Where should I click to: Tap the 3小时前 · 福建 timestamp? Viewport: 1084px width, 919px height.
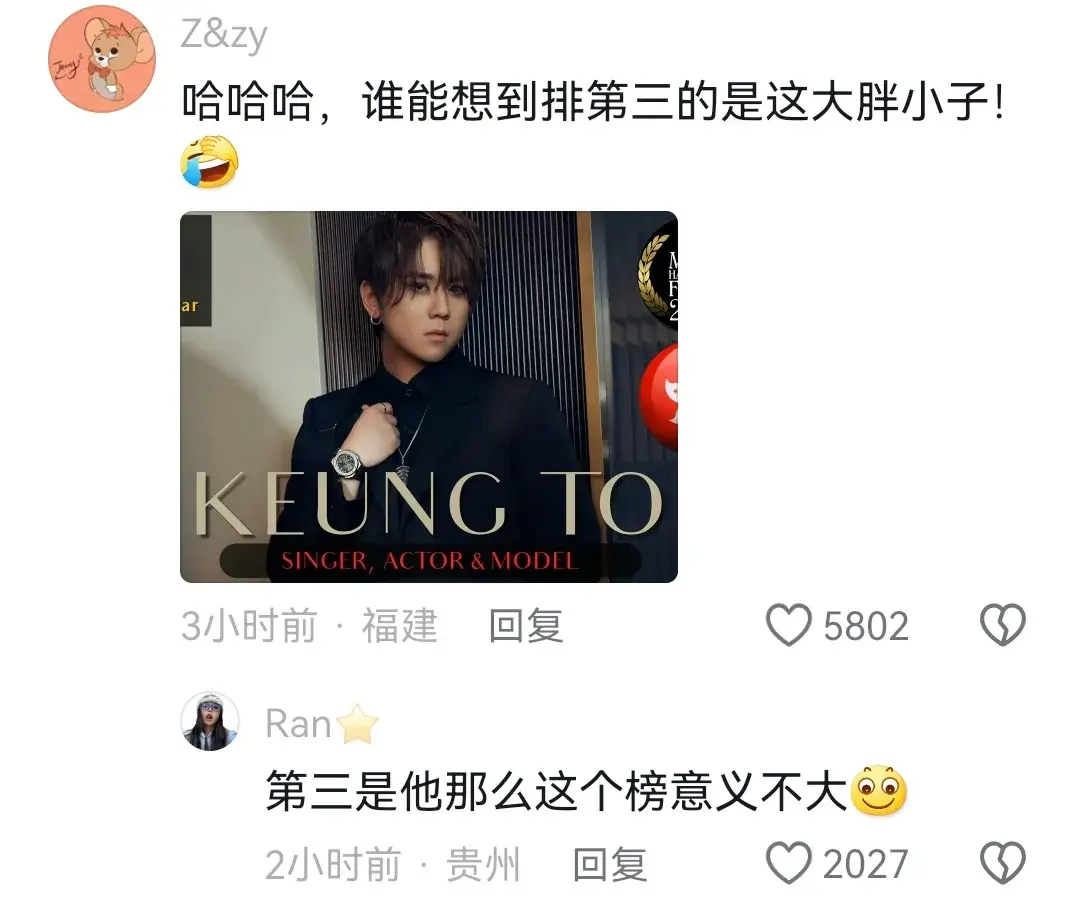(x=309, y=626)
